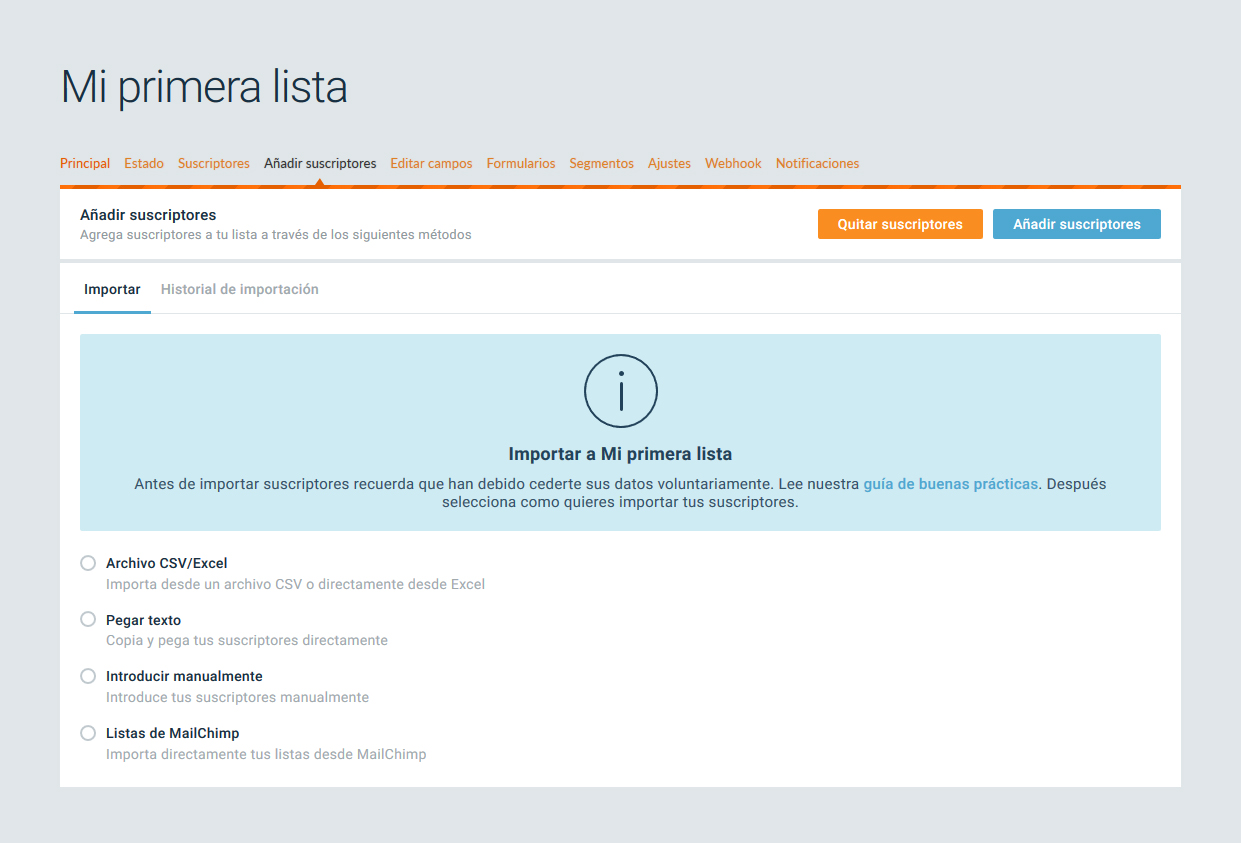
Task: Open the Editar campos section
Action: coord(431,163)
